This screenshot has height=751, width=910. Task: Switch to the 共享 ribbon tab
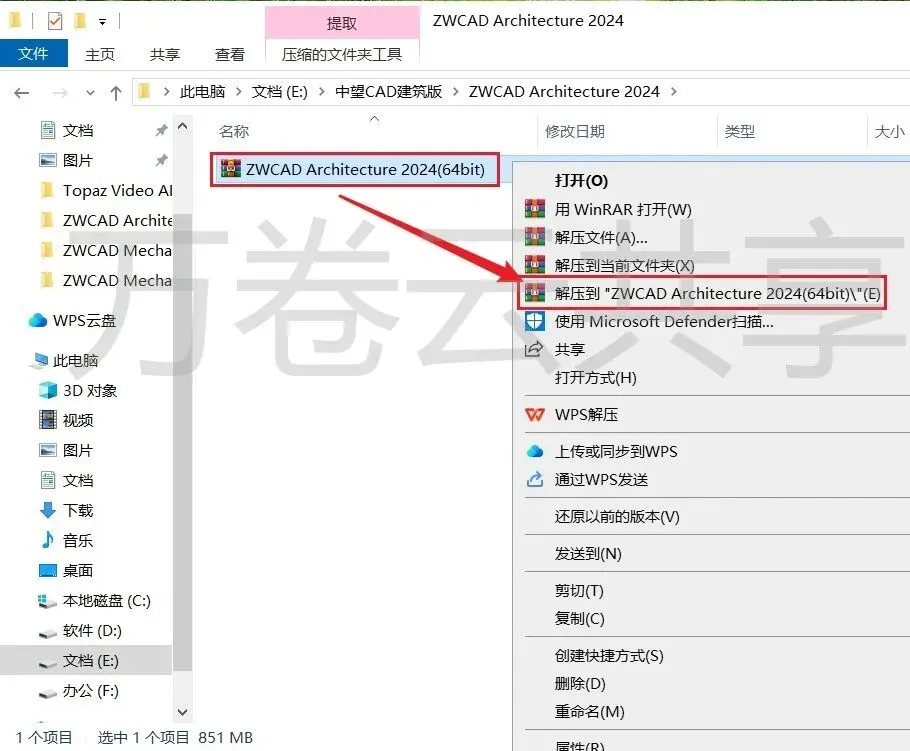[x=165, y=55]
